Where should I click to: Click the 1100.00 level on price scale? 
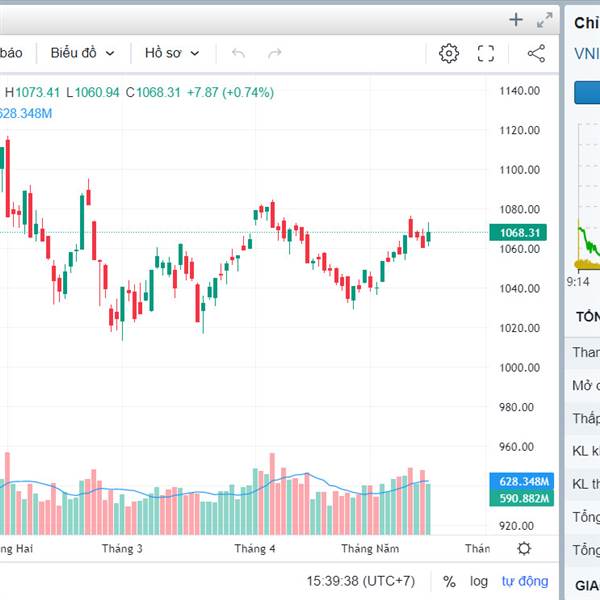pos(520,170)
